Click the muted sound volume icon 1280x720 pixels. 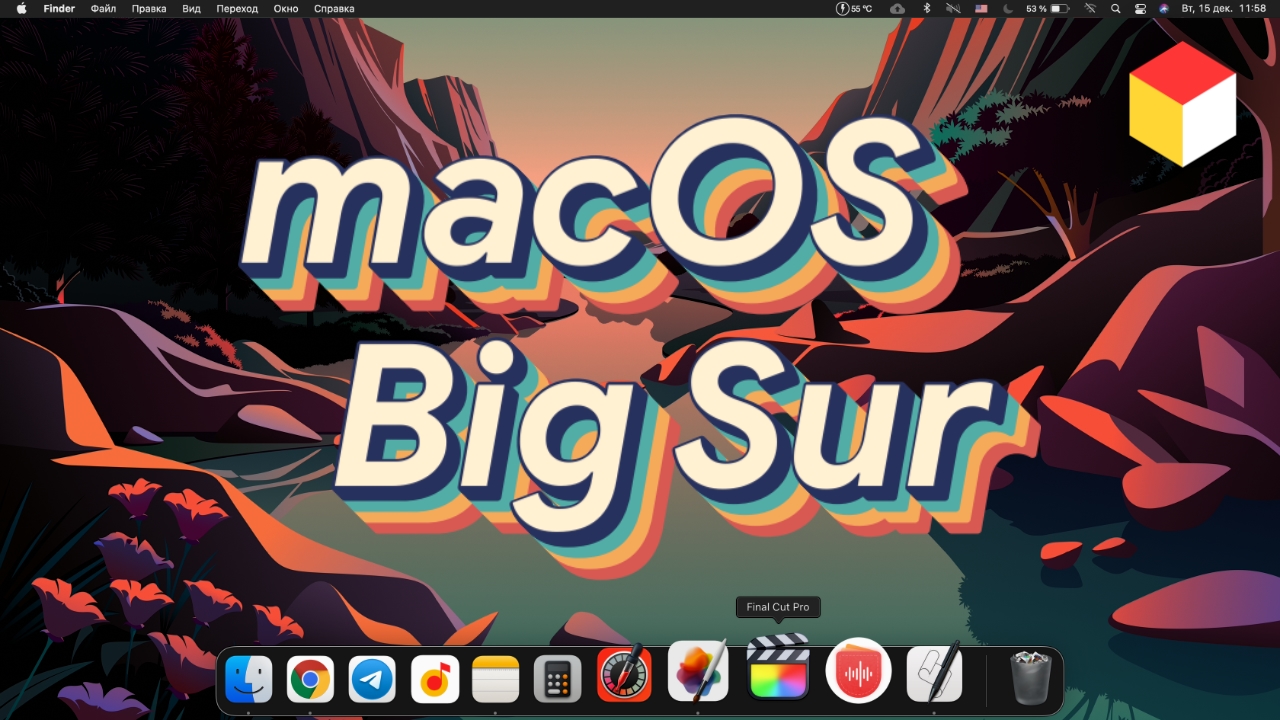953,8
